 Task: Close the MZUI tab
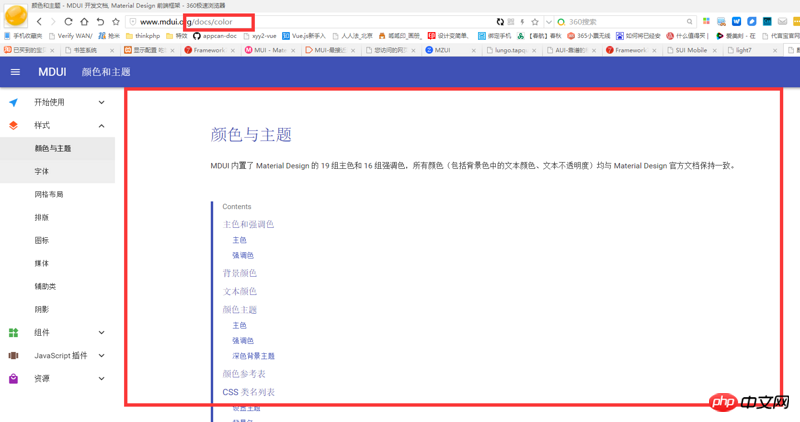click(473, 51)
